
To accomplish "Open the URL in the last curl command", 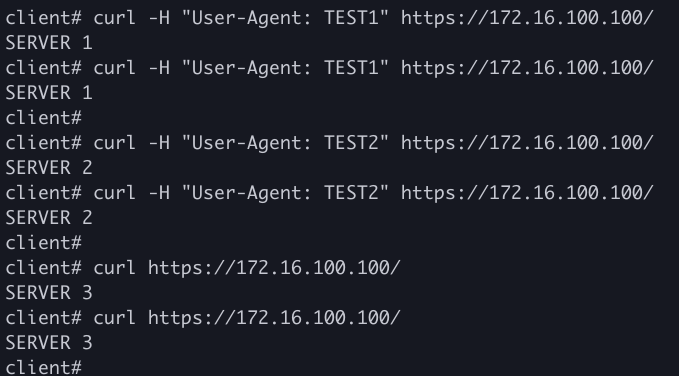I will click(x=274, y=318).
